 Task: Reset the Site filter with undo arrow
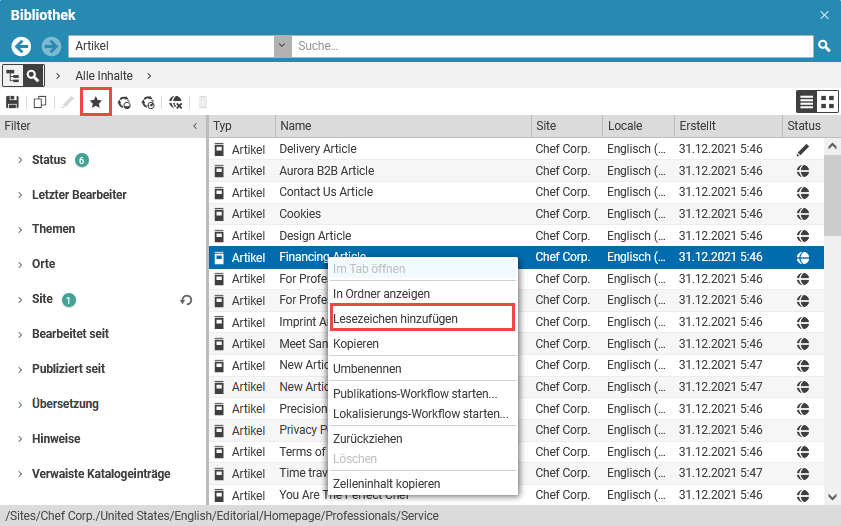pos(186,299)
